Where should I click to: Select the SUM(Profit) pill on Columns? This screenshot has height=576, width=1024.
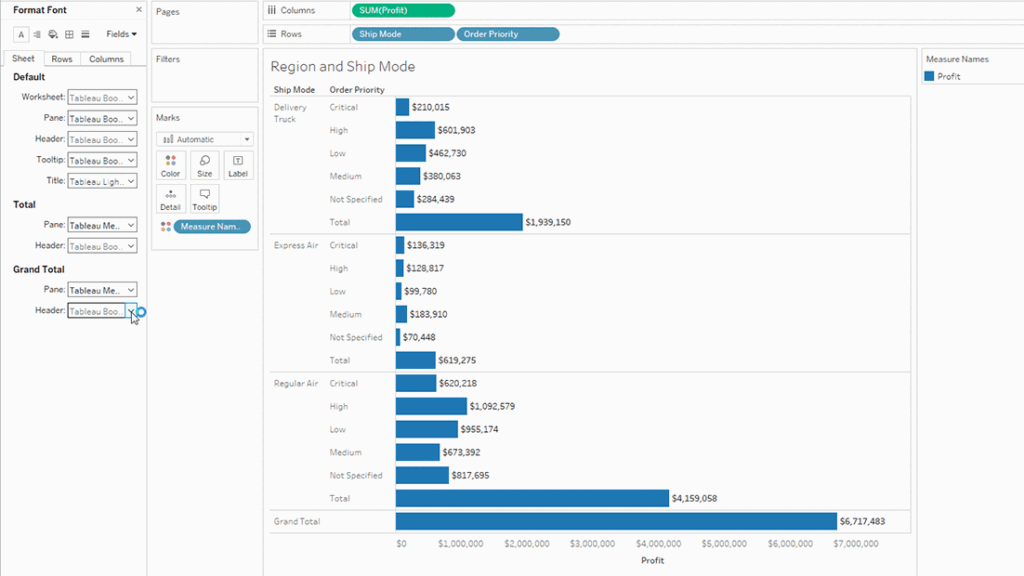(x=403, y=11)
